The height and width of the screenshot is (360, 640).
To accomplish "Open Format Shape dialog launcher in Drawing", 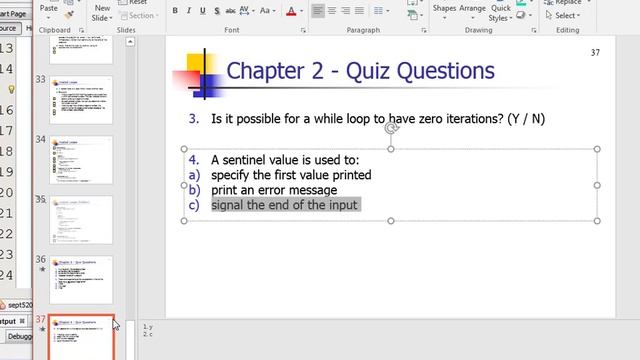I will 533,30.
